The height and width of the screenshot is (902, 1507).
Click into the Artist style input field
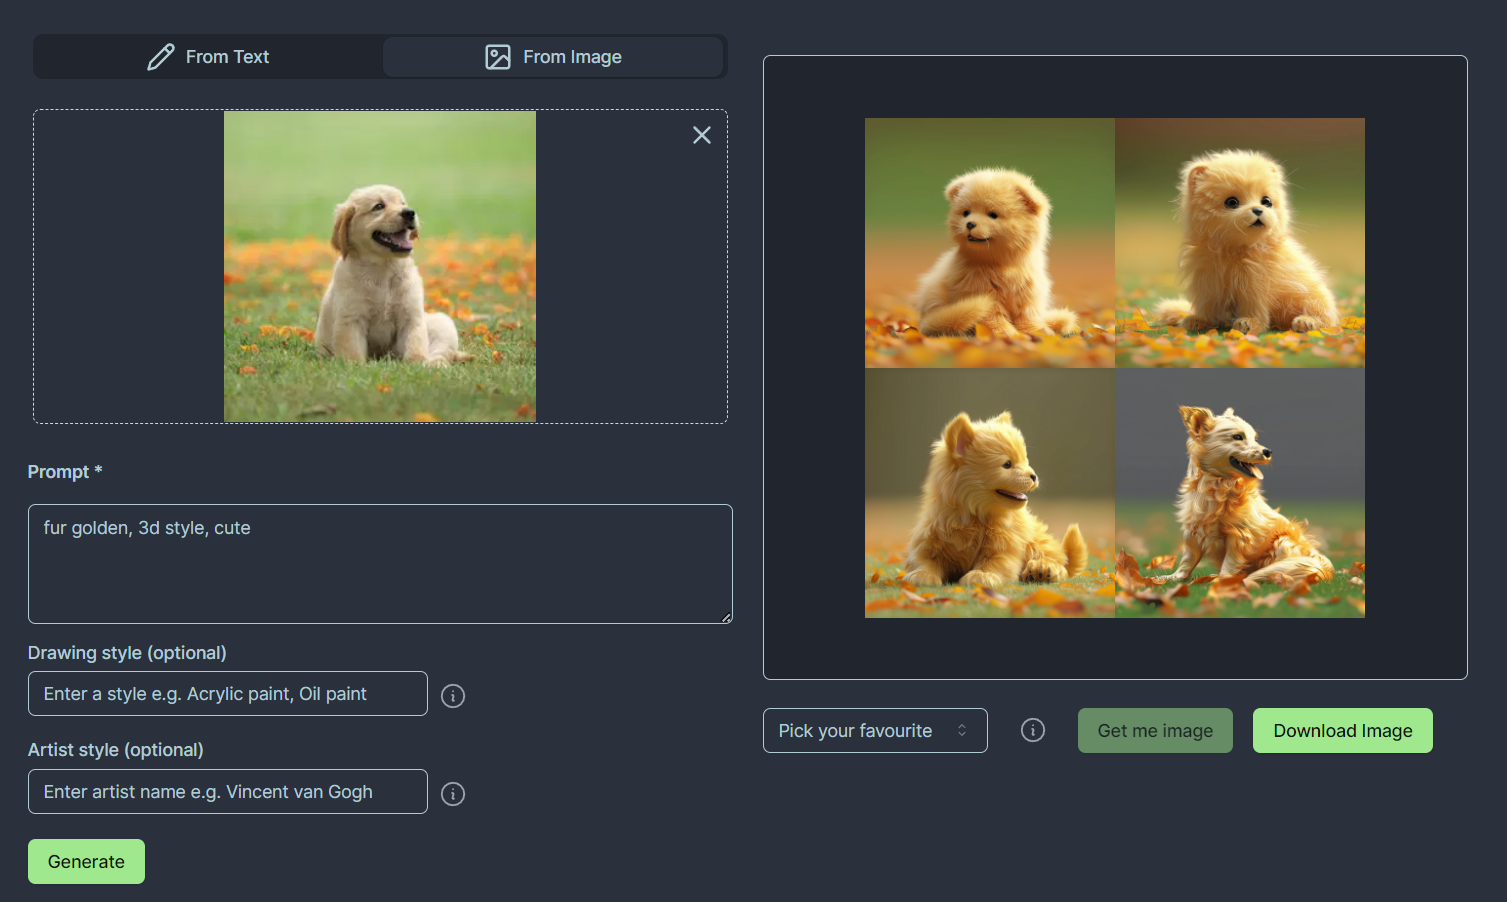pyautogui.click(x=228, y=792)
